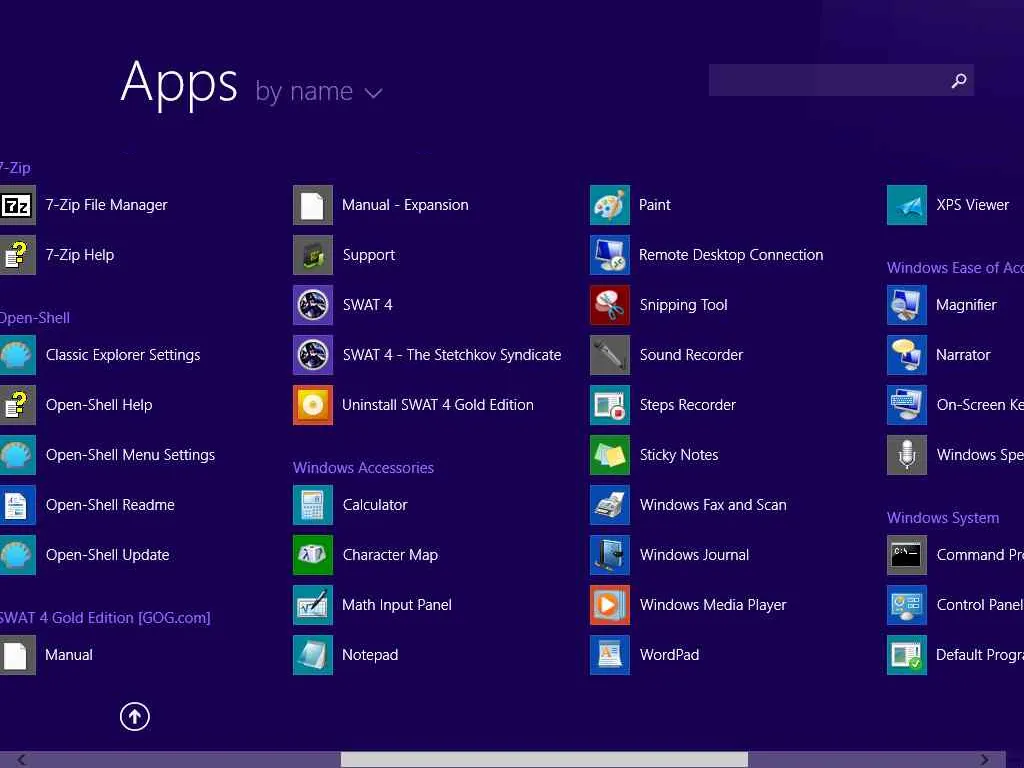Open the Default Programs icon
This screenshot has width=1024, height=768.
click(x=907, y=655)
